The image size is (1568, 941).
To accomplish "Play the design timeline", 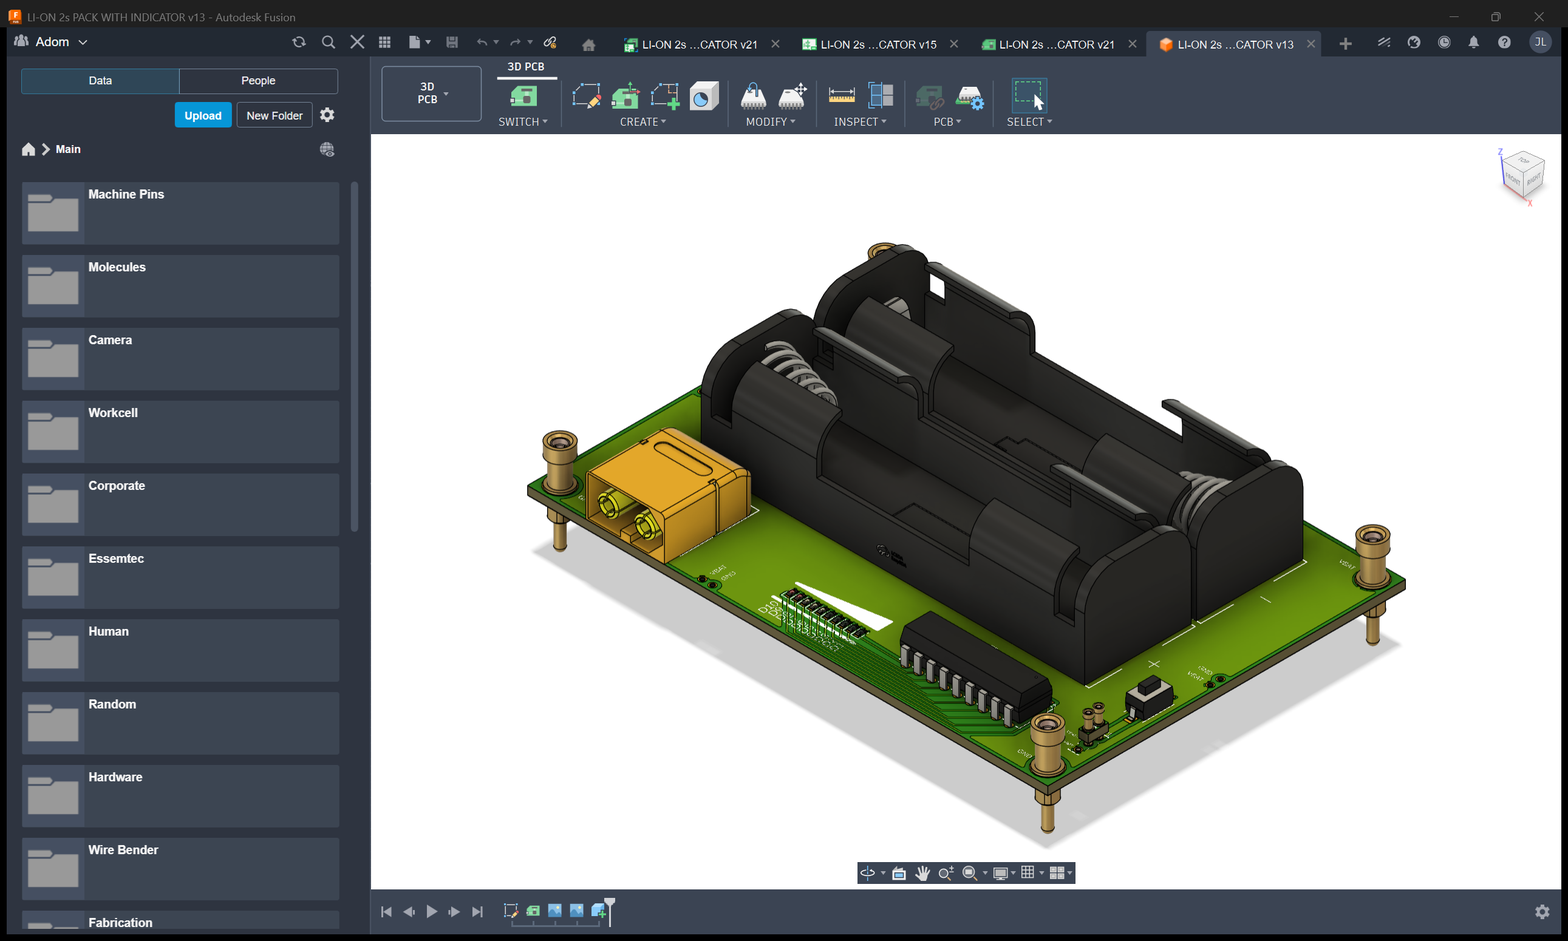I will pyautogui.click(x=431, y=911).
